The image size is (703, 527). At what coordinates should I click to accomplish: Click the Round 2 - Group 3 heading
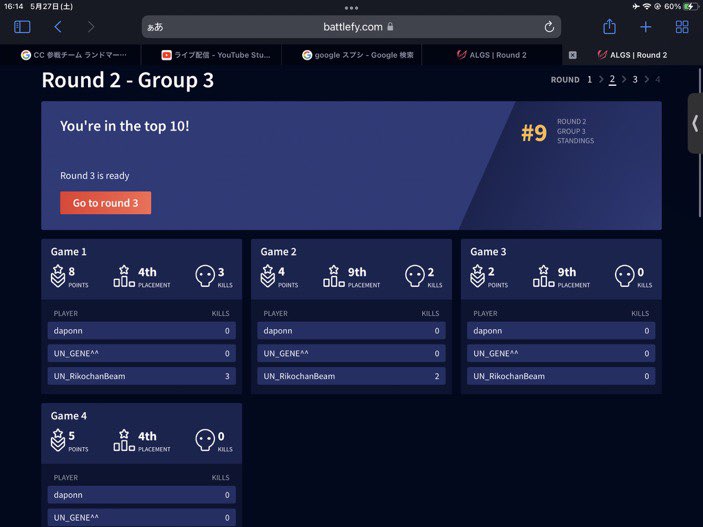[128, 80]
